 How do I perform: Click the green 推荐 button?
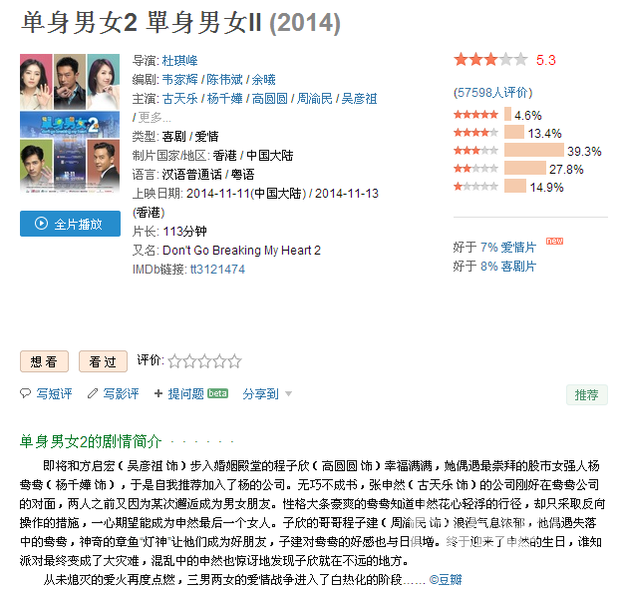tap(586, 395)
